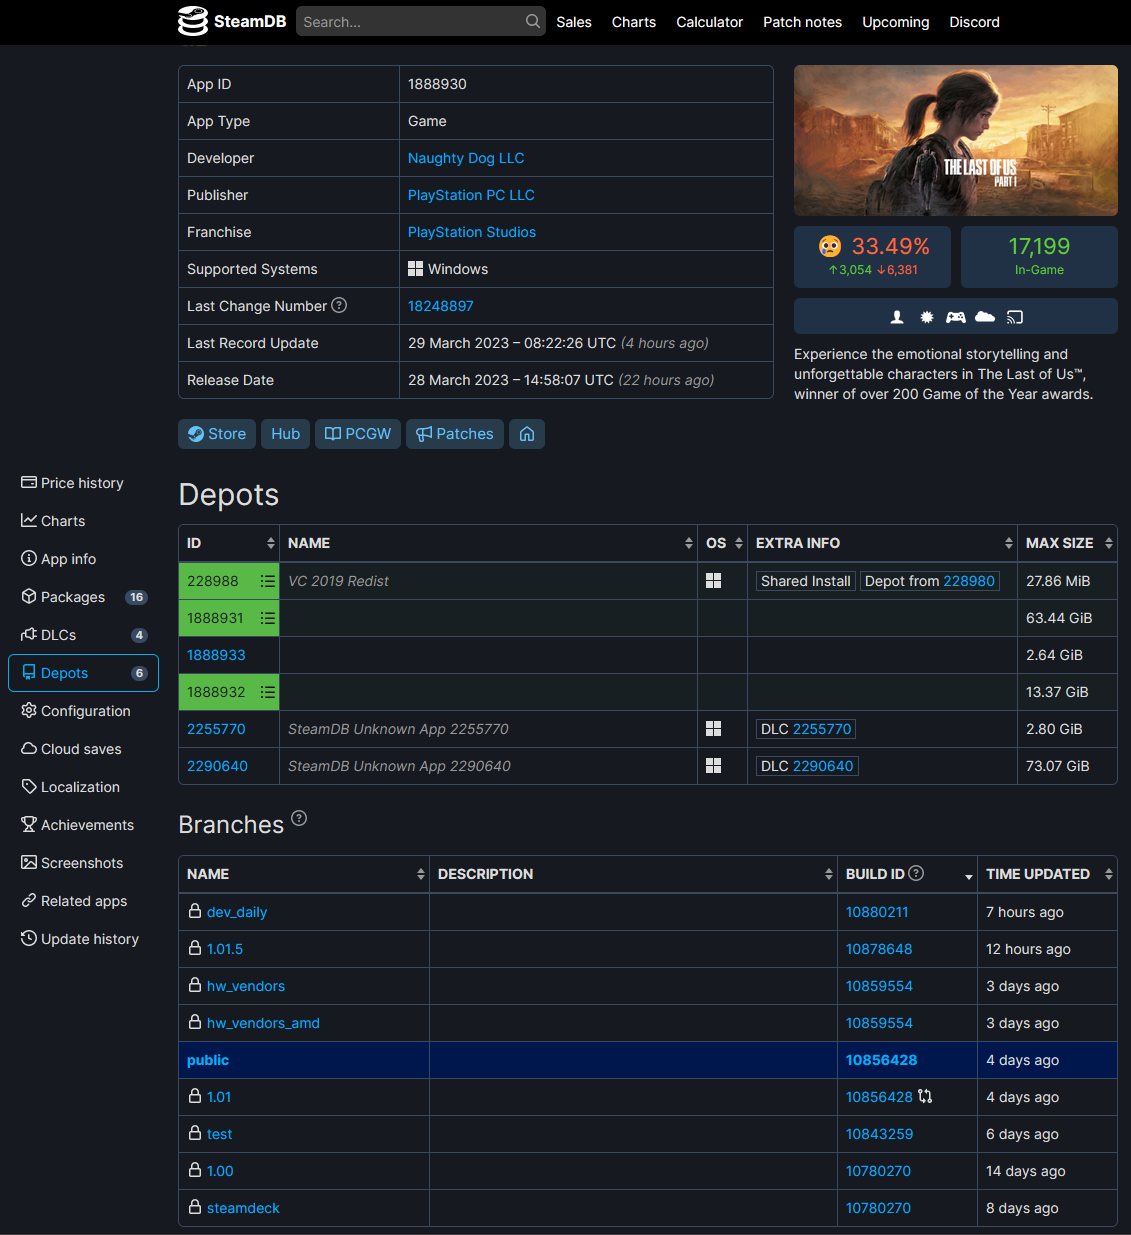Open Upcoming in top navigation
Viewport: 1131px width, 1235px height.
pos(896,22)
